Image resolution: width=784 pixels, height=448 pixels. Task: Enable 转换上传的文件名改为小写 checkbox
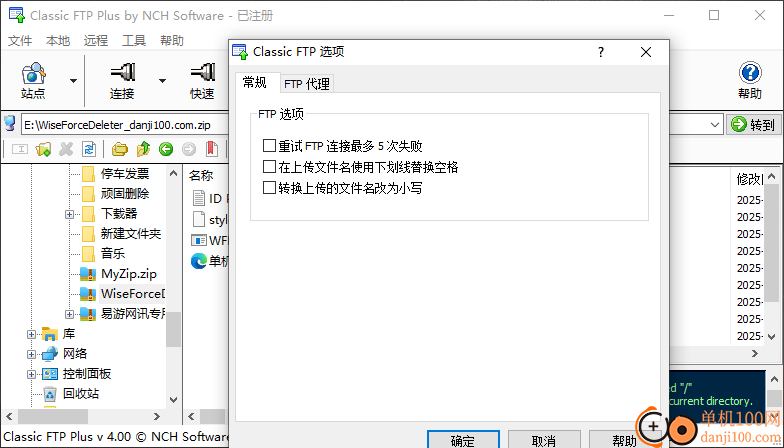coord(269,188)
